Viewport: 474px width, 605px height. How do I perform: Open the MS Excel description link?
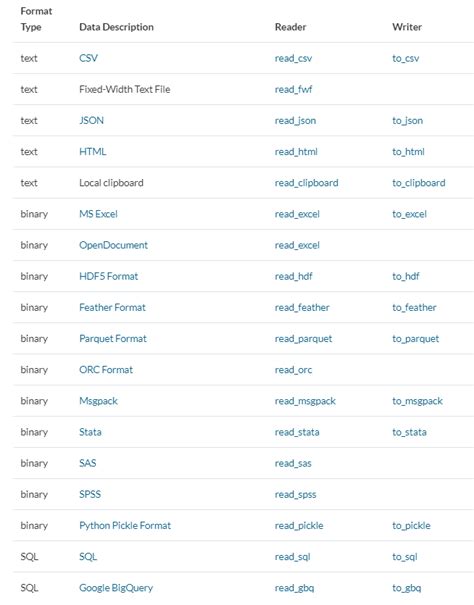click(98, 214)
